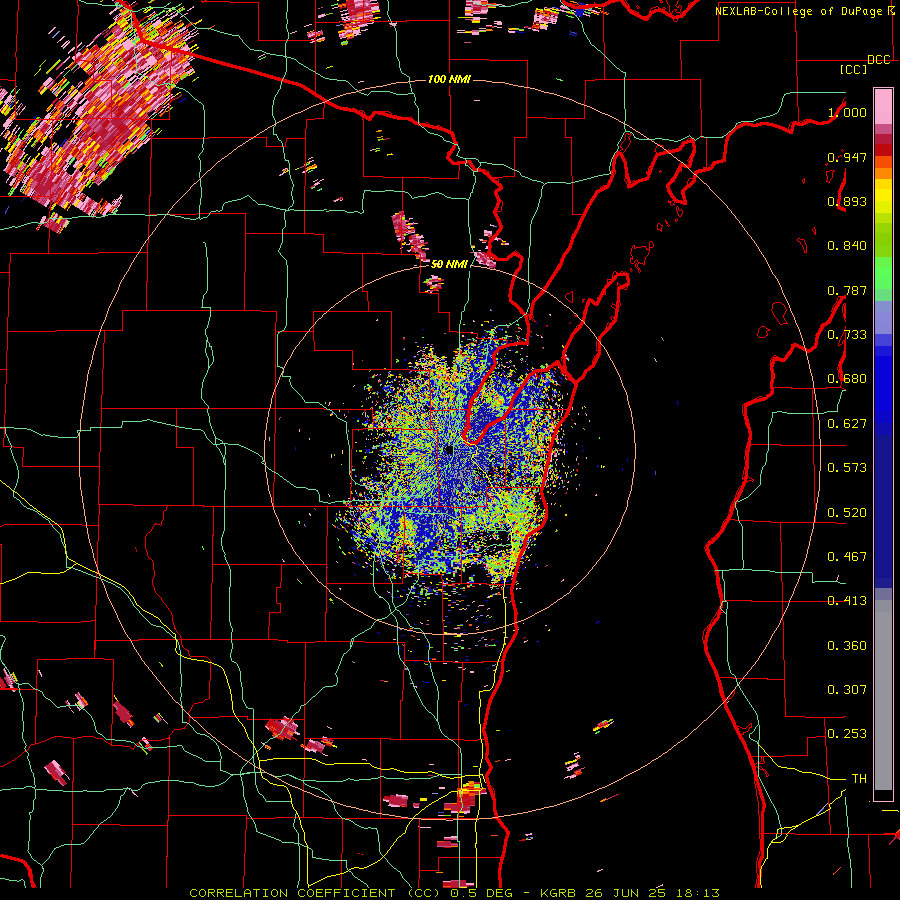
Task: Click the 0.733 legend value
Action: tap(847, 335)
